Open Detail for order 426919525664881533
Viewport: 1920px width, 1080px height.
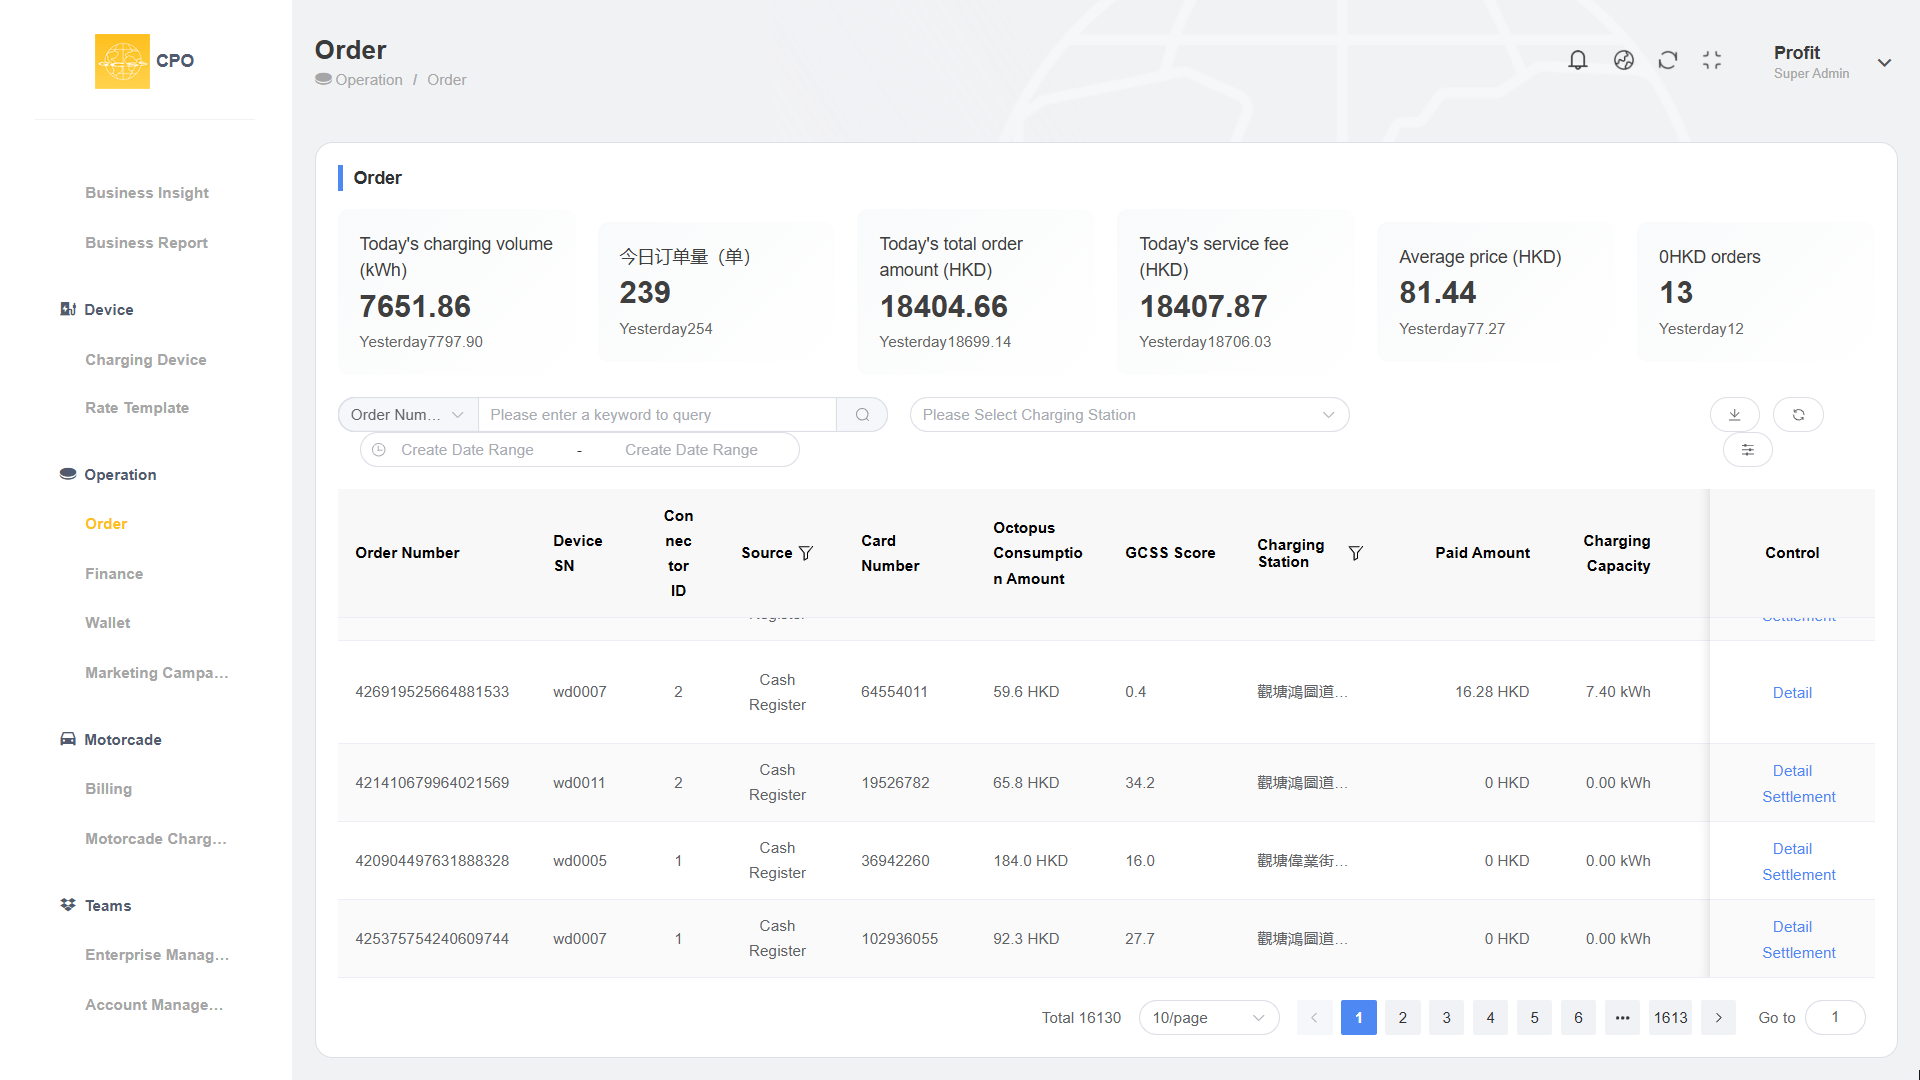pos(1792,693)
